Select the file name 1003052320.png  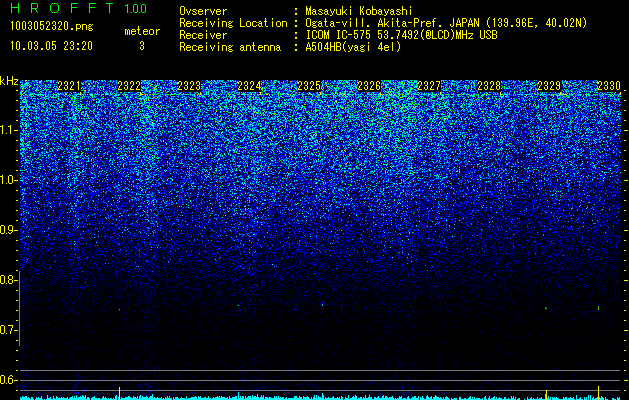[52, 27]
